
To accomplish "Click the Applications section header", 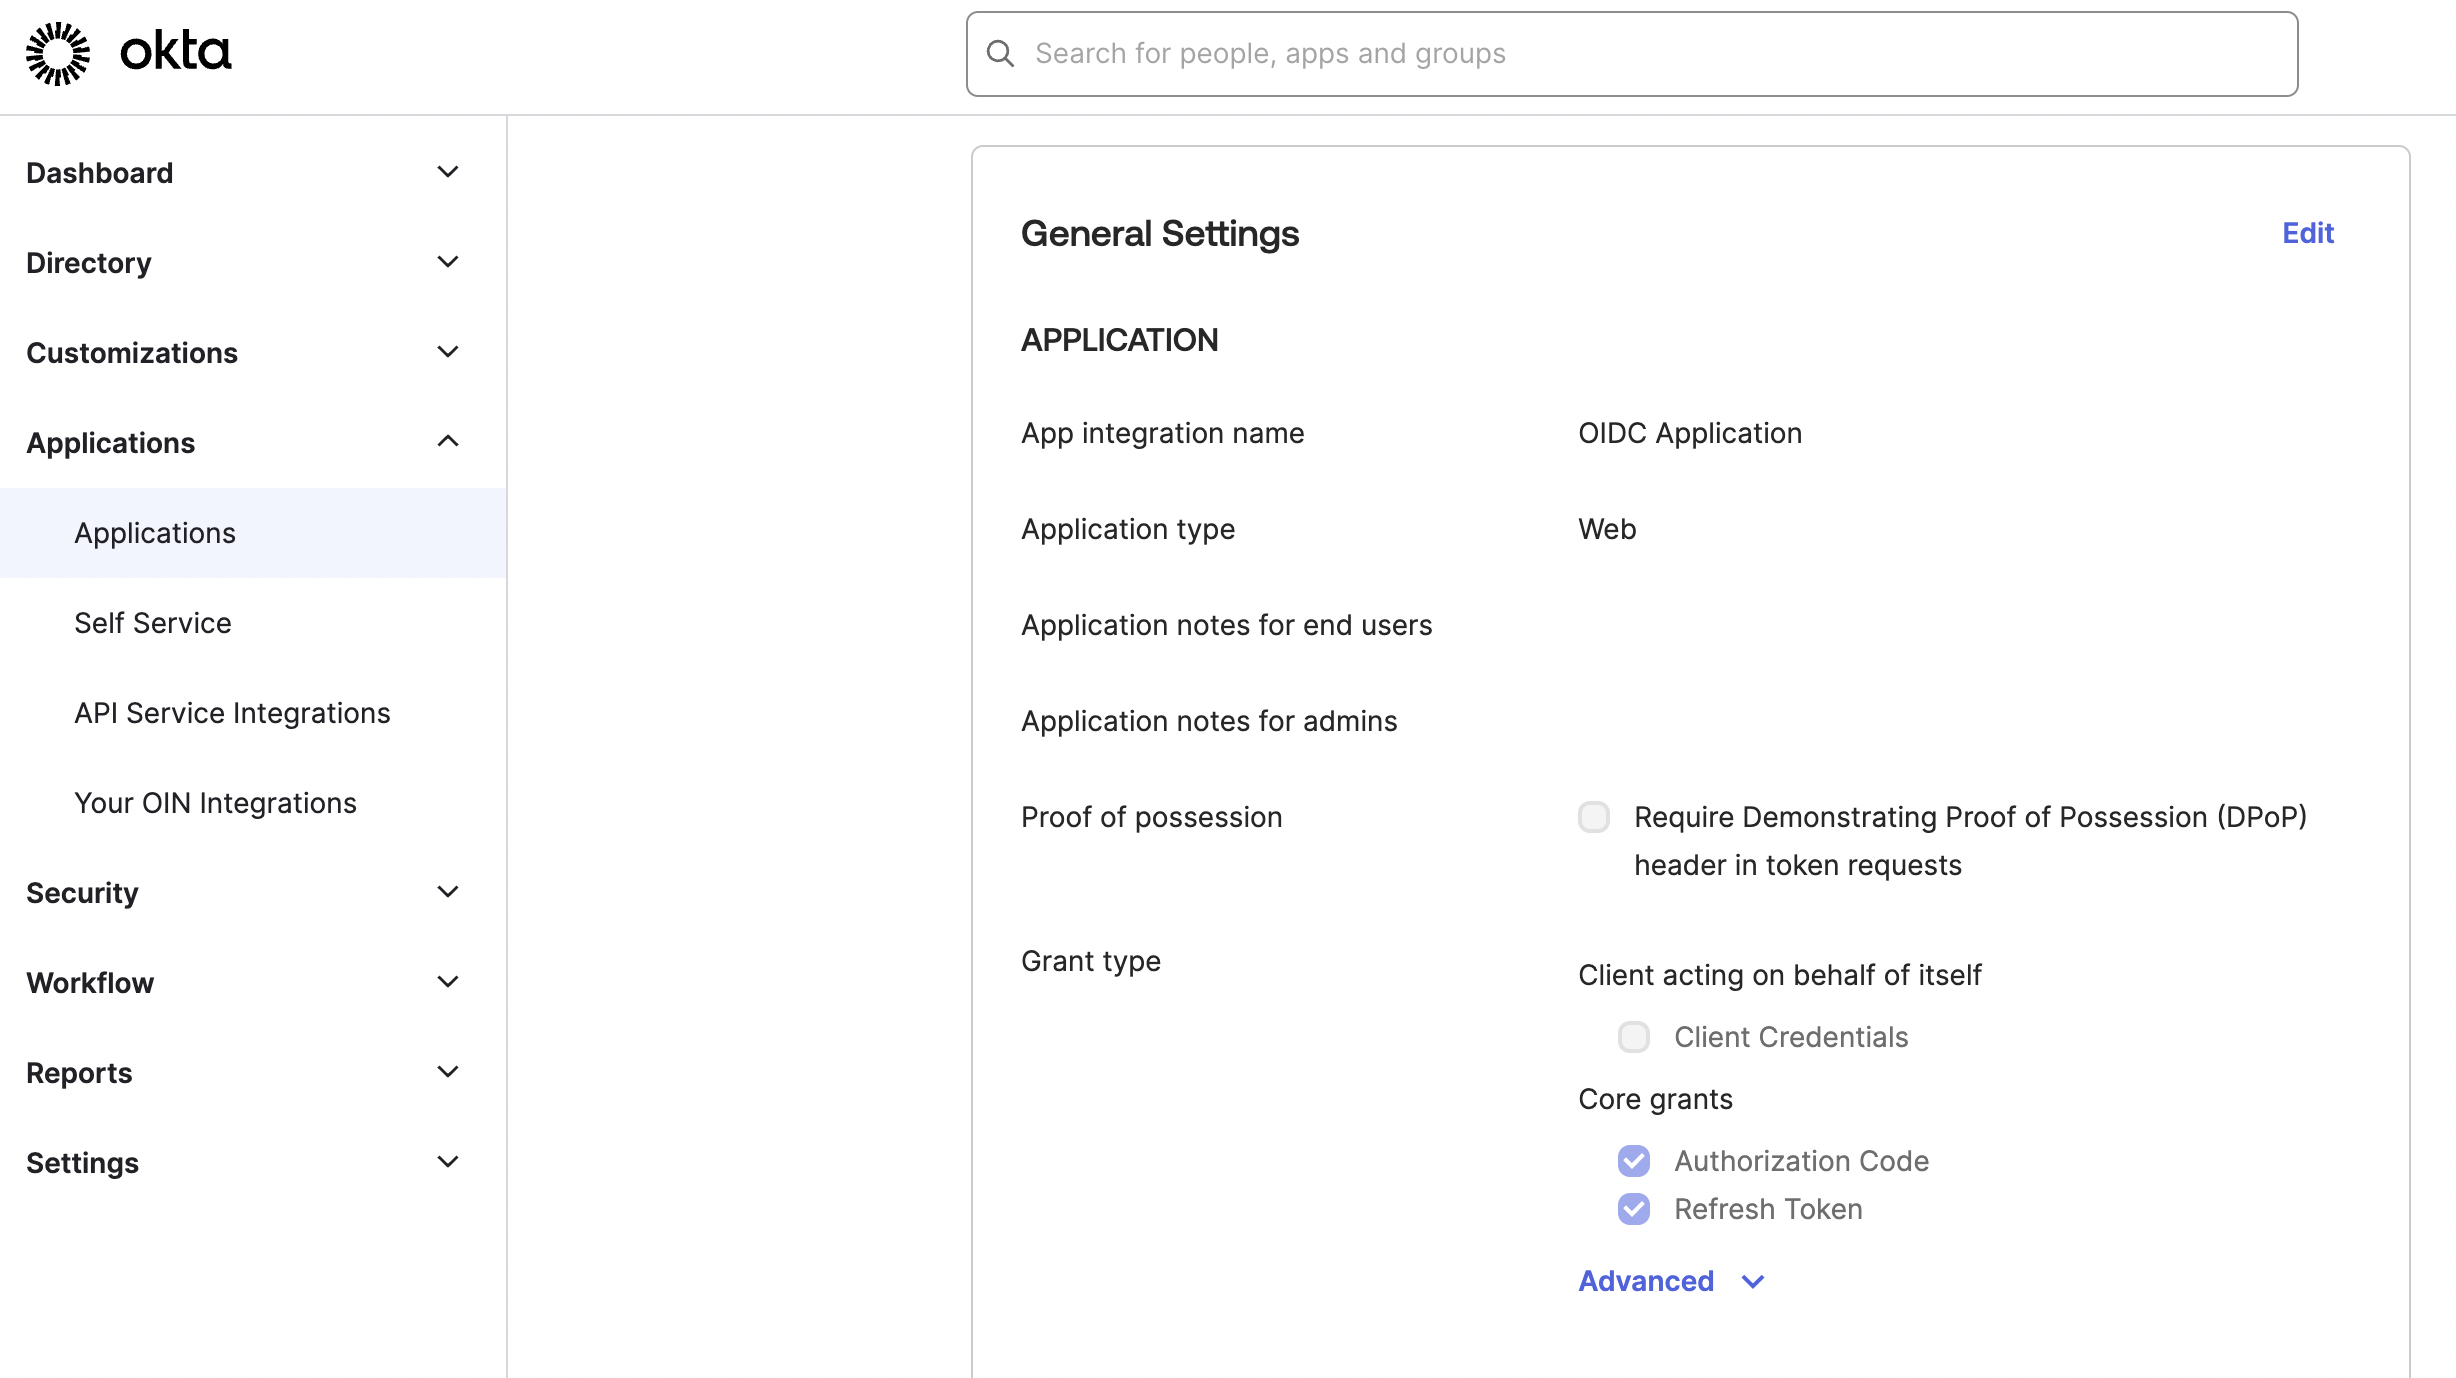I will (111, 443).
